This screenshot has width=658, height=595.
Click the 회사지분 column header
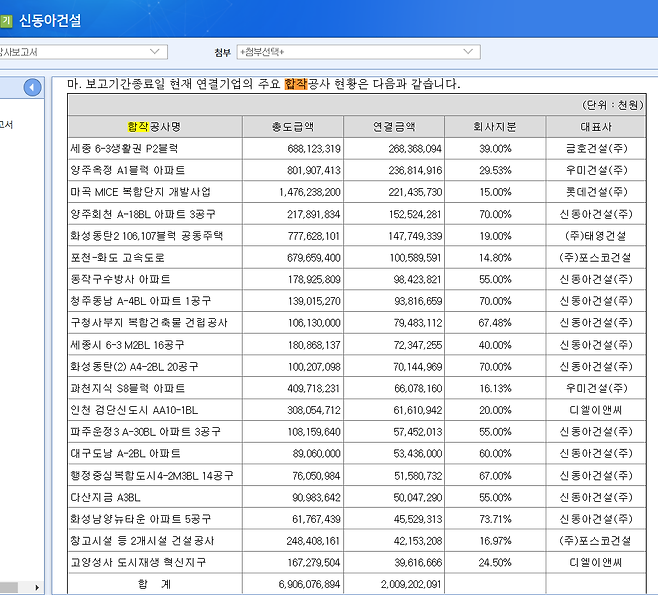tap(495, 127)
